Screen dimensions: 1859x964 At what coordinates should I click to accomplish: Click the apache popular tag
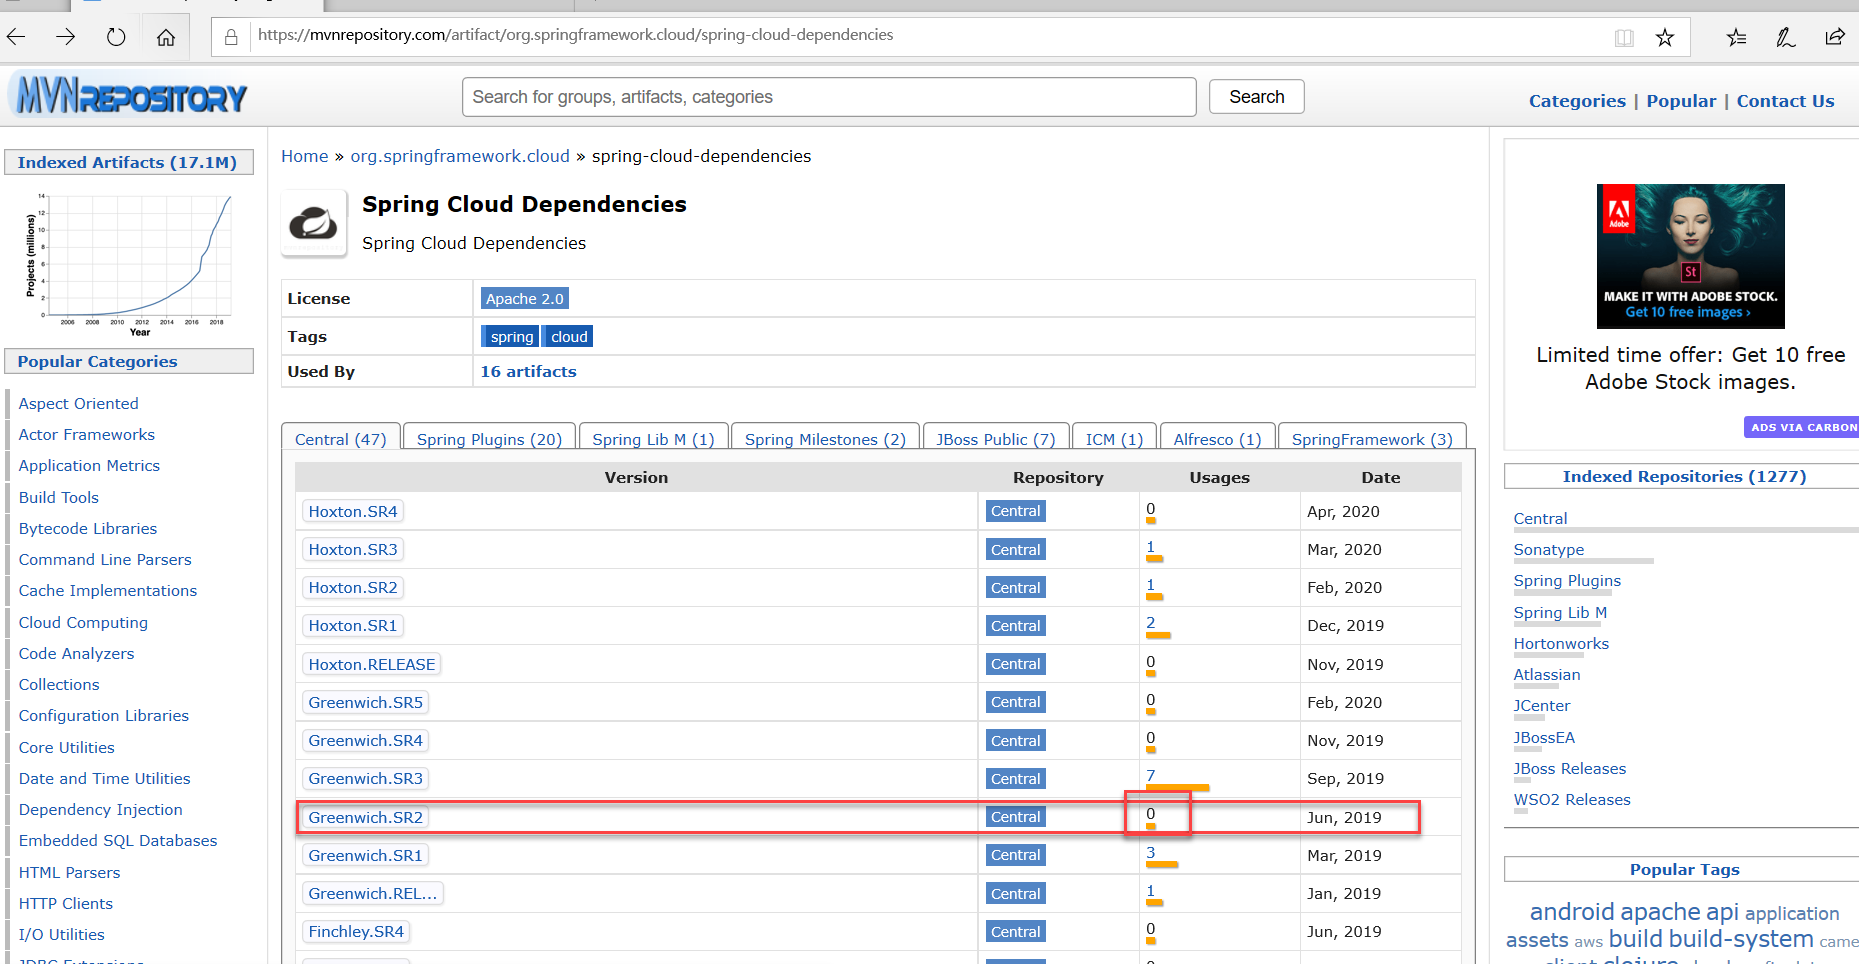pos(1660,912)
